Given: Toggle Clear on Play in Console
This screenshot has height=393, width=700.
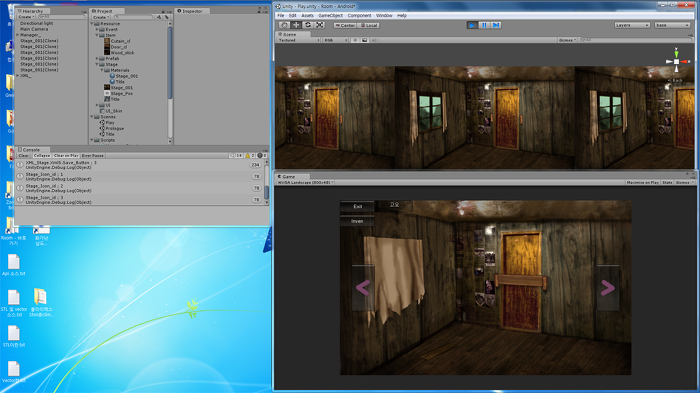Looking at the screenshot, I should tap(66, 155).
